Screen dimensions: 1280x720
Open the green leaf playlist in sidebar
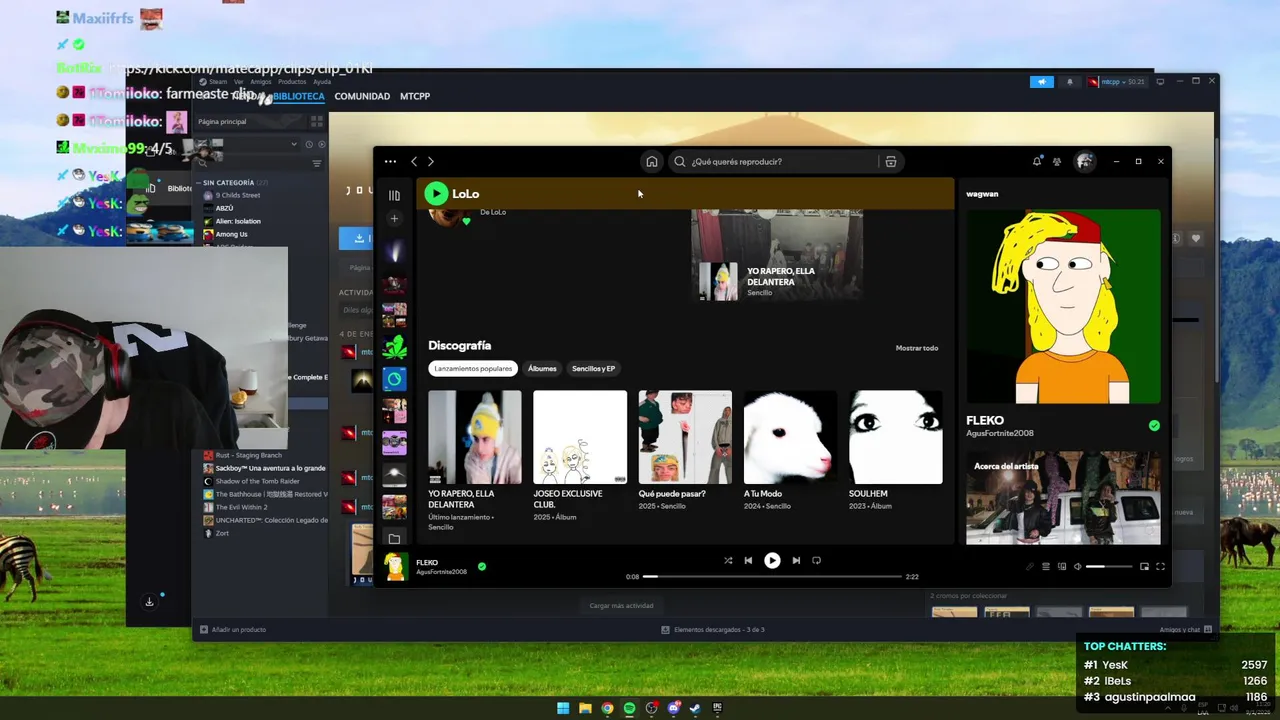coord(394,347)
